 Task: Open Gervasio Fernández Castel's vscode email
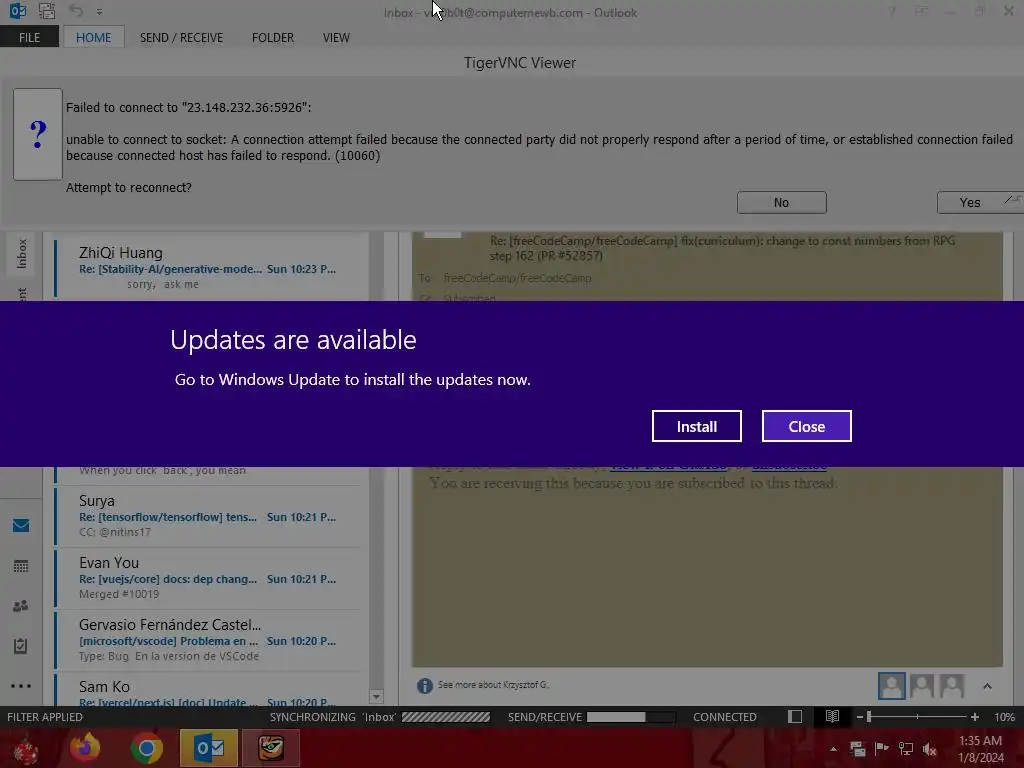[x=209, y=640]
